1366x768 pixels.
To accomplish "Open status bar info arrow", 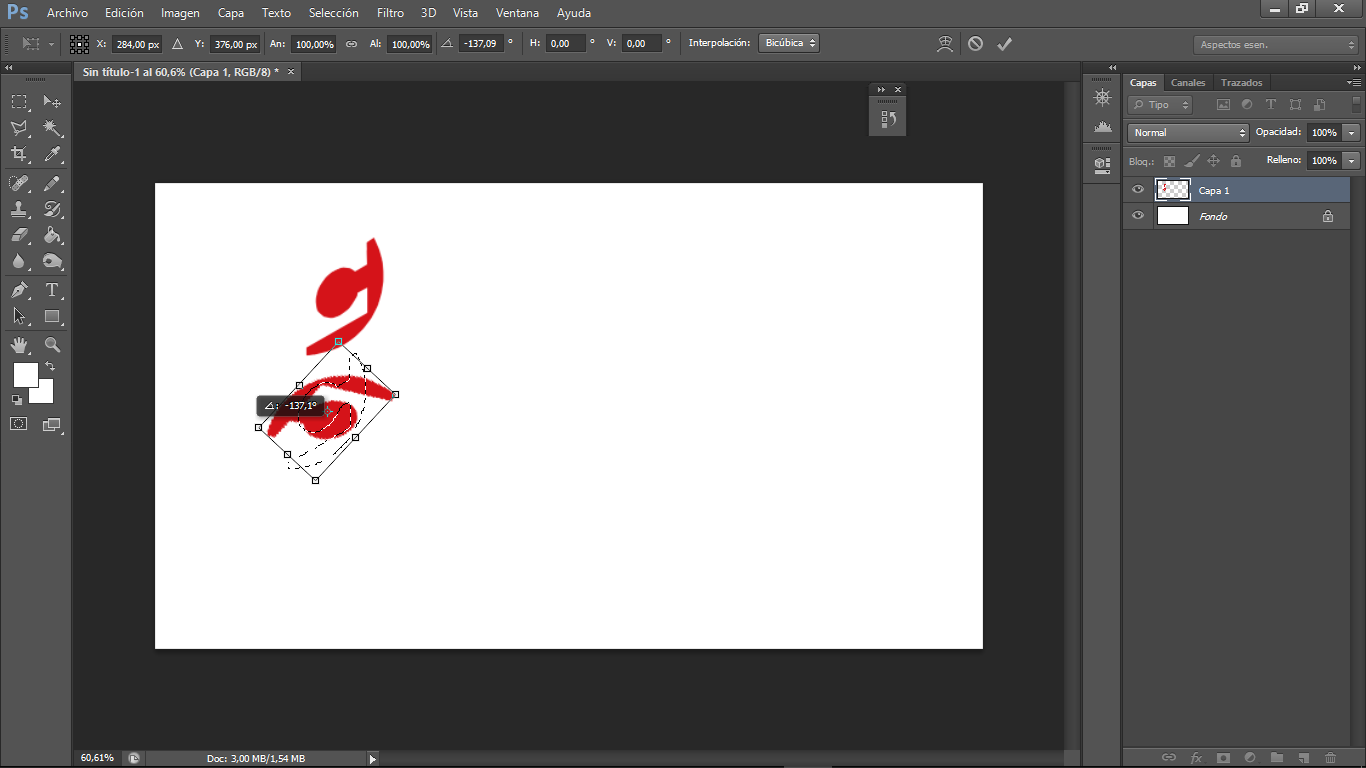I will [373, 759].
